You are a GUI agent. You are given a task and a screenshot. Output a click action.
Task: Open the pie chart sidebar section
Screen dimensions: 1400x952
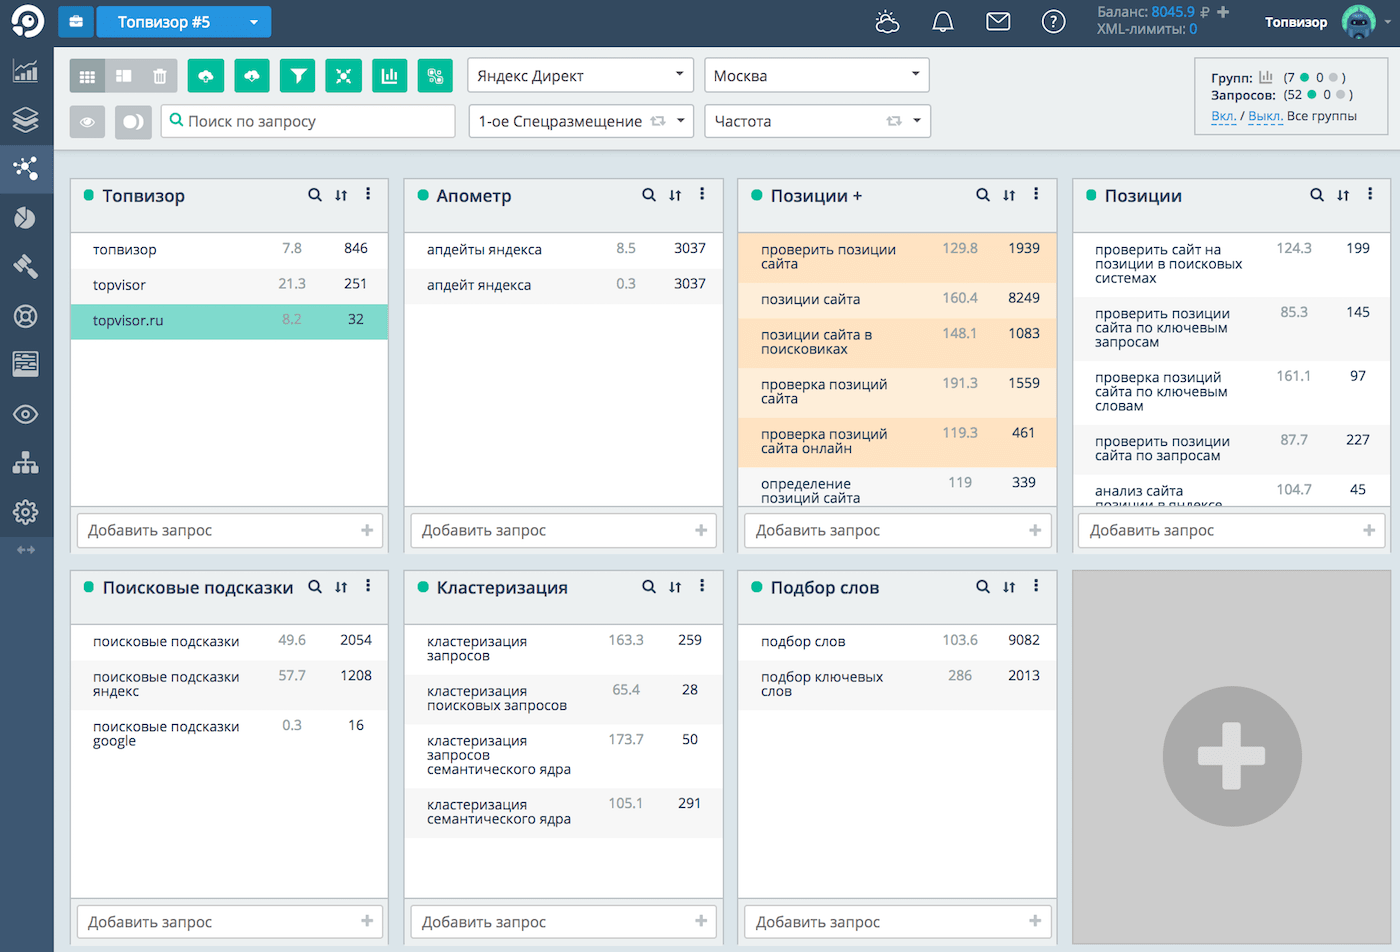pos(25,217)
